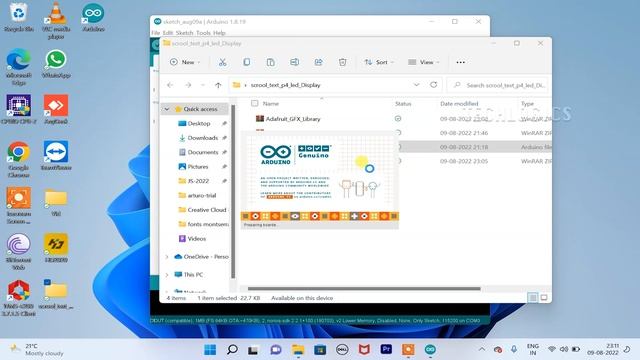Click the Cut icon in Explorer toolbar
The width and height of the screenshot is (640, 360).
(x=222, y=62)
